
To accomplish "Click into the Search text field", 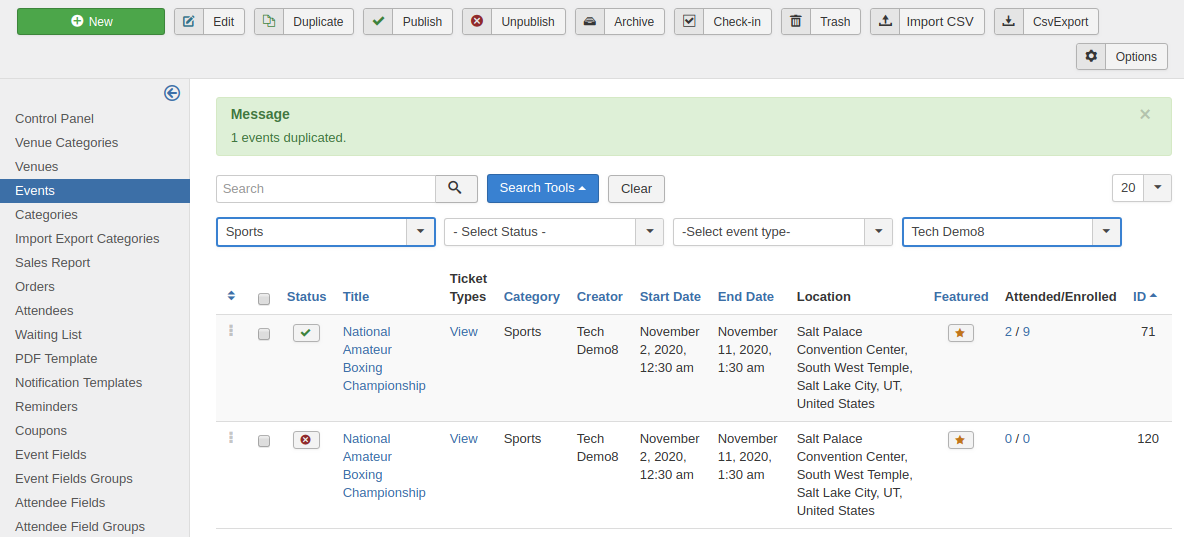I will coord(325,188).
